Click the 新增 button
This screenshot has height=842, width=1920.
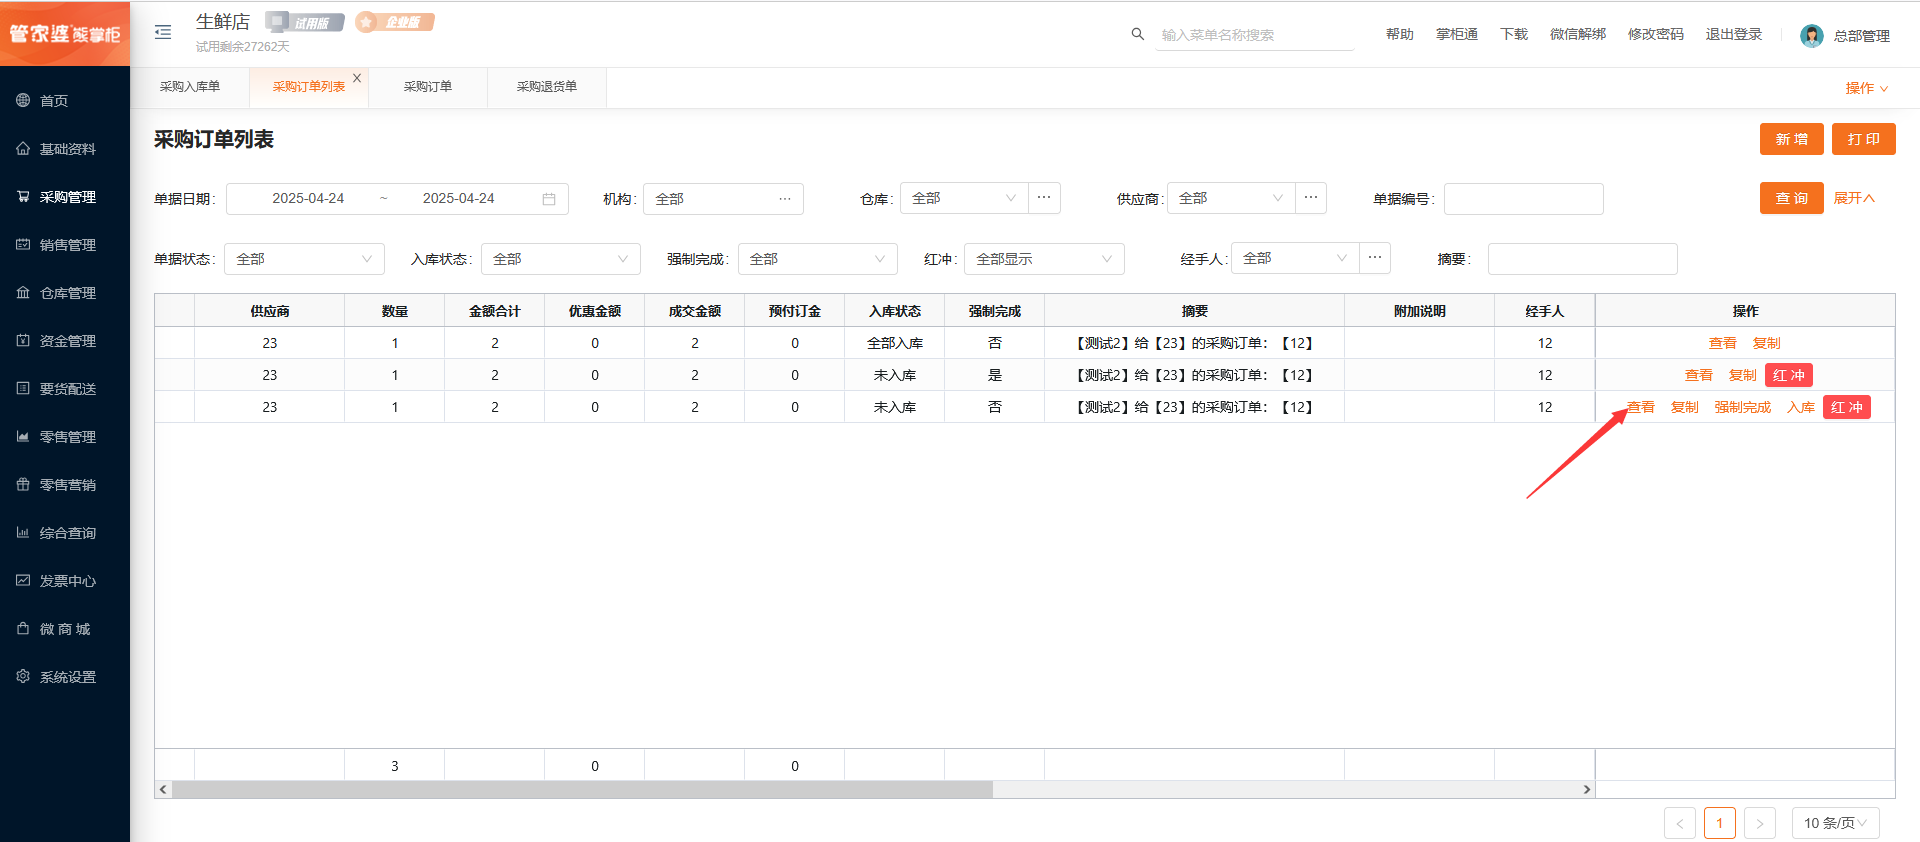click(1791, 139)
